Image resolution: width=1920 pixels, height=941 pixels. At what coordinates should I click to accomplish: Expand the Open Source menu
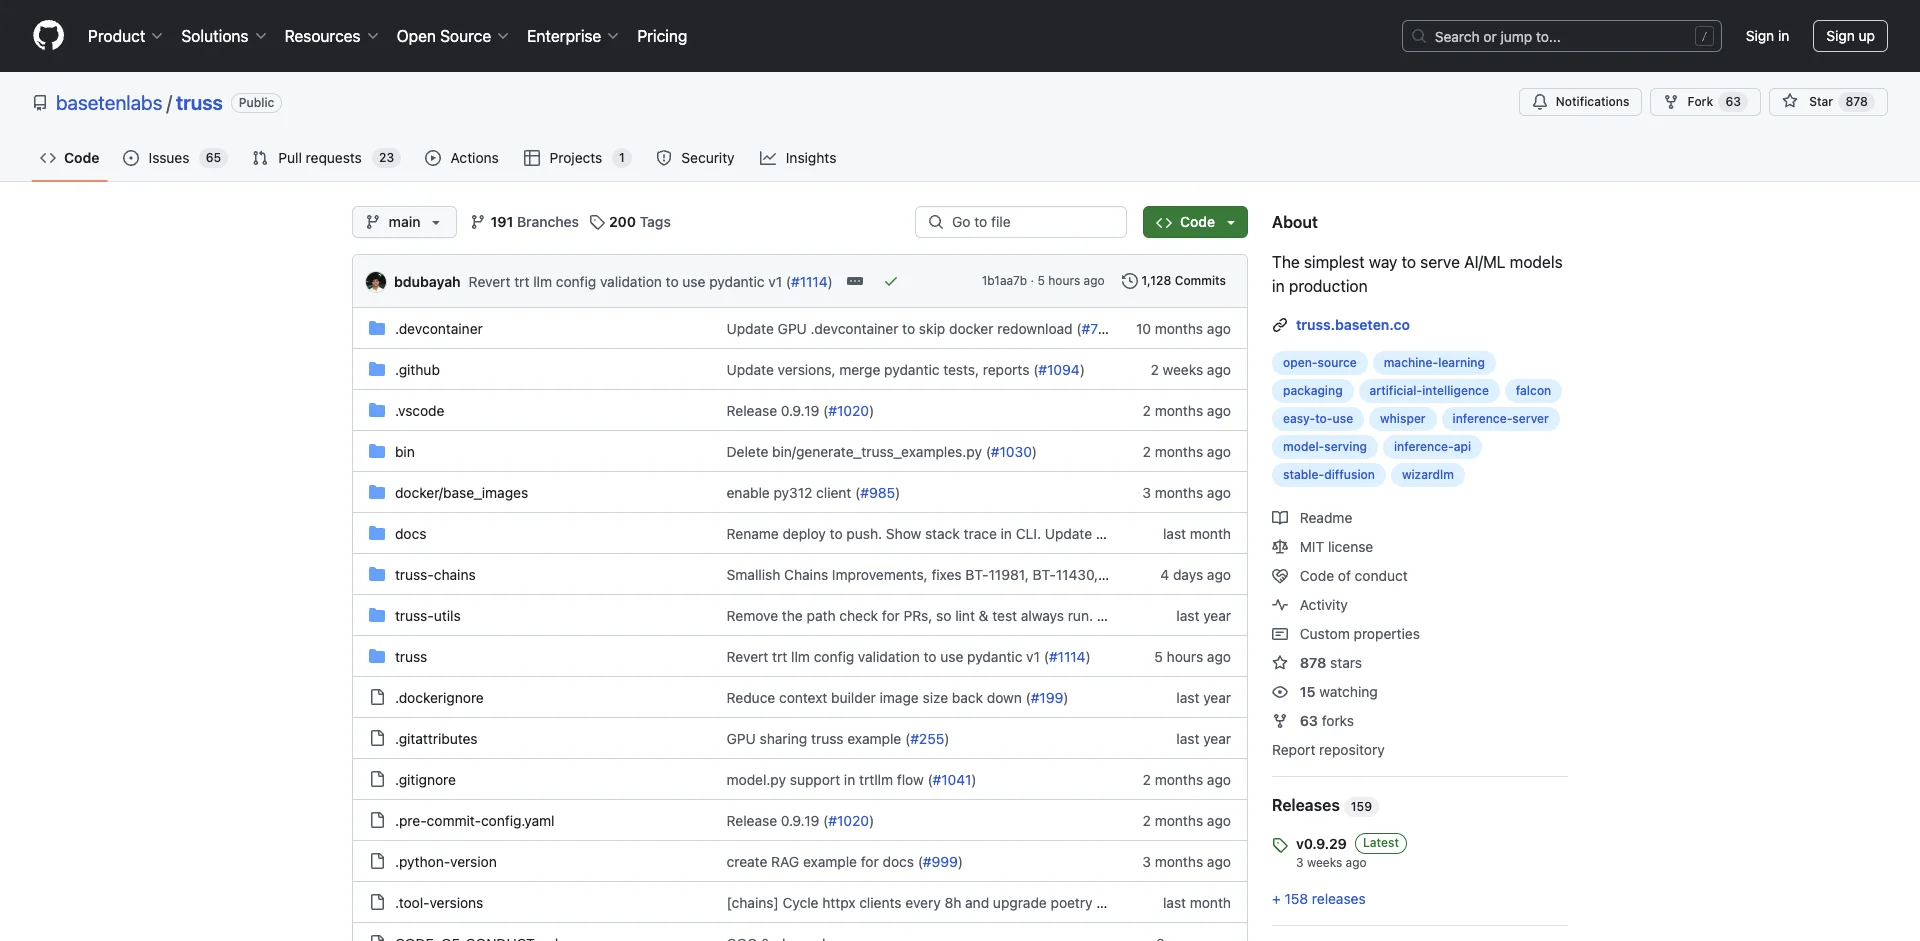[453, 36]
